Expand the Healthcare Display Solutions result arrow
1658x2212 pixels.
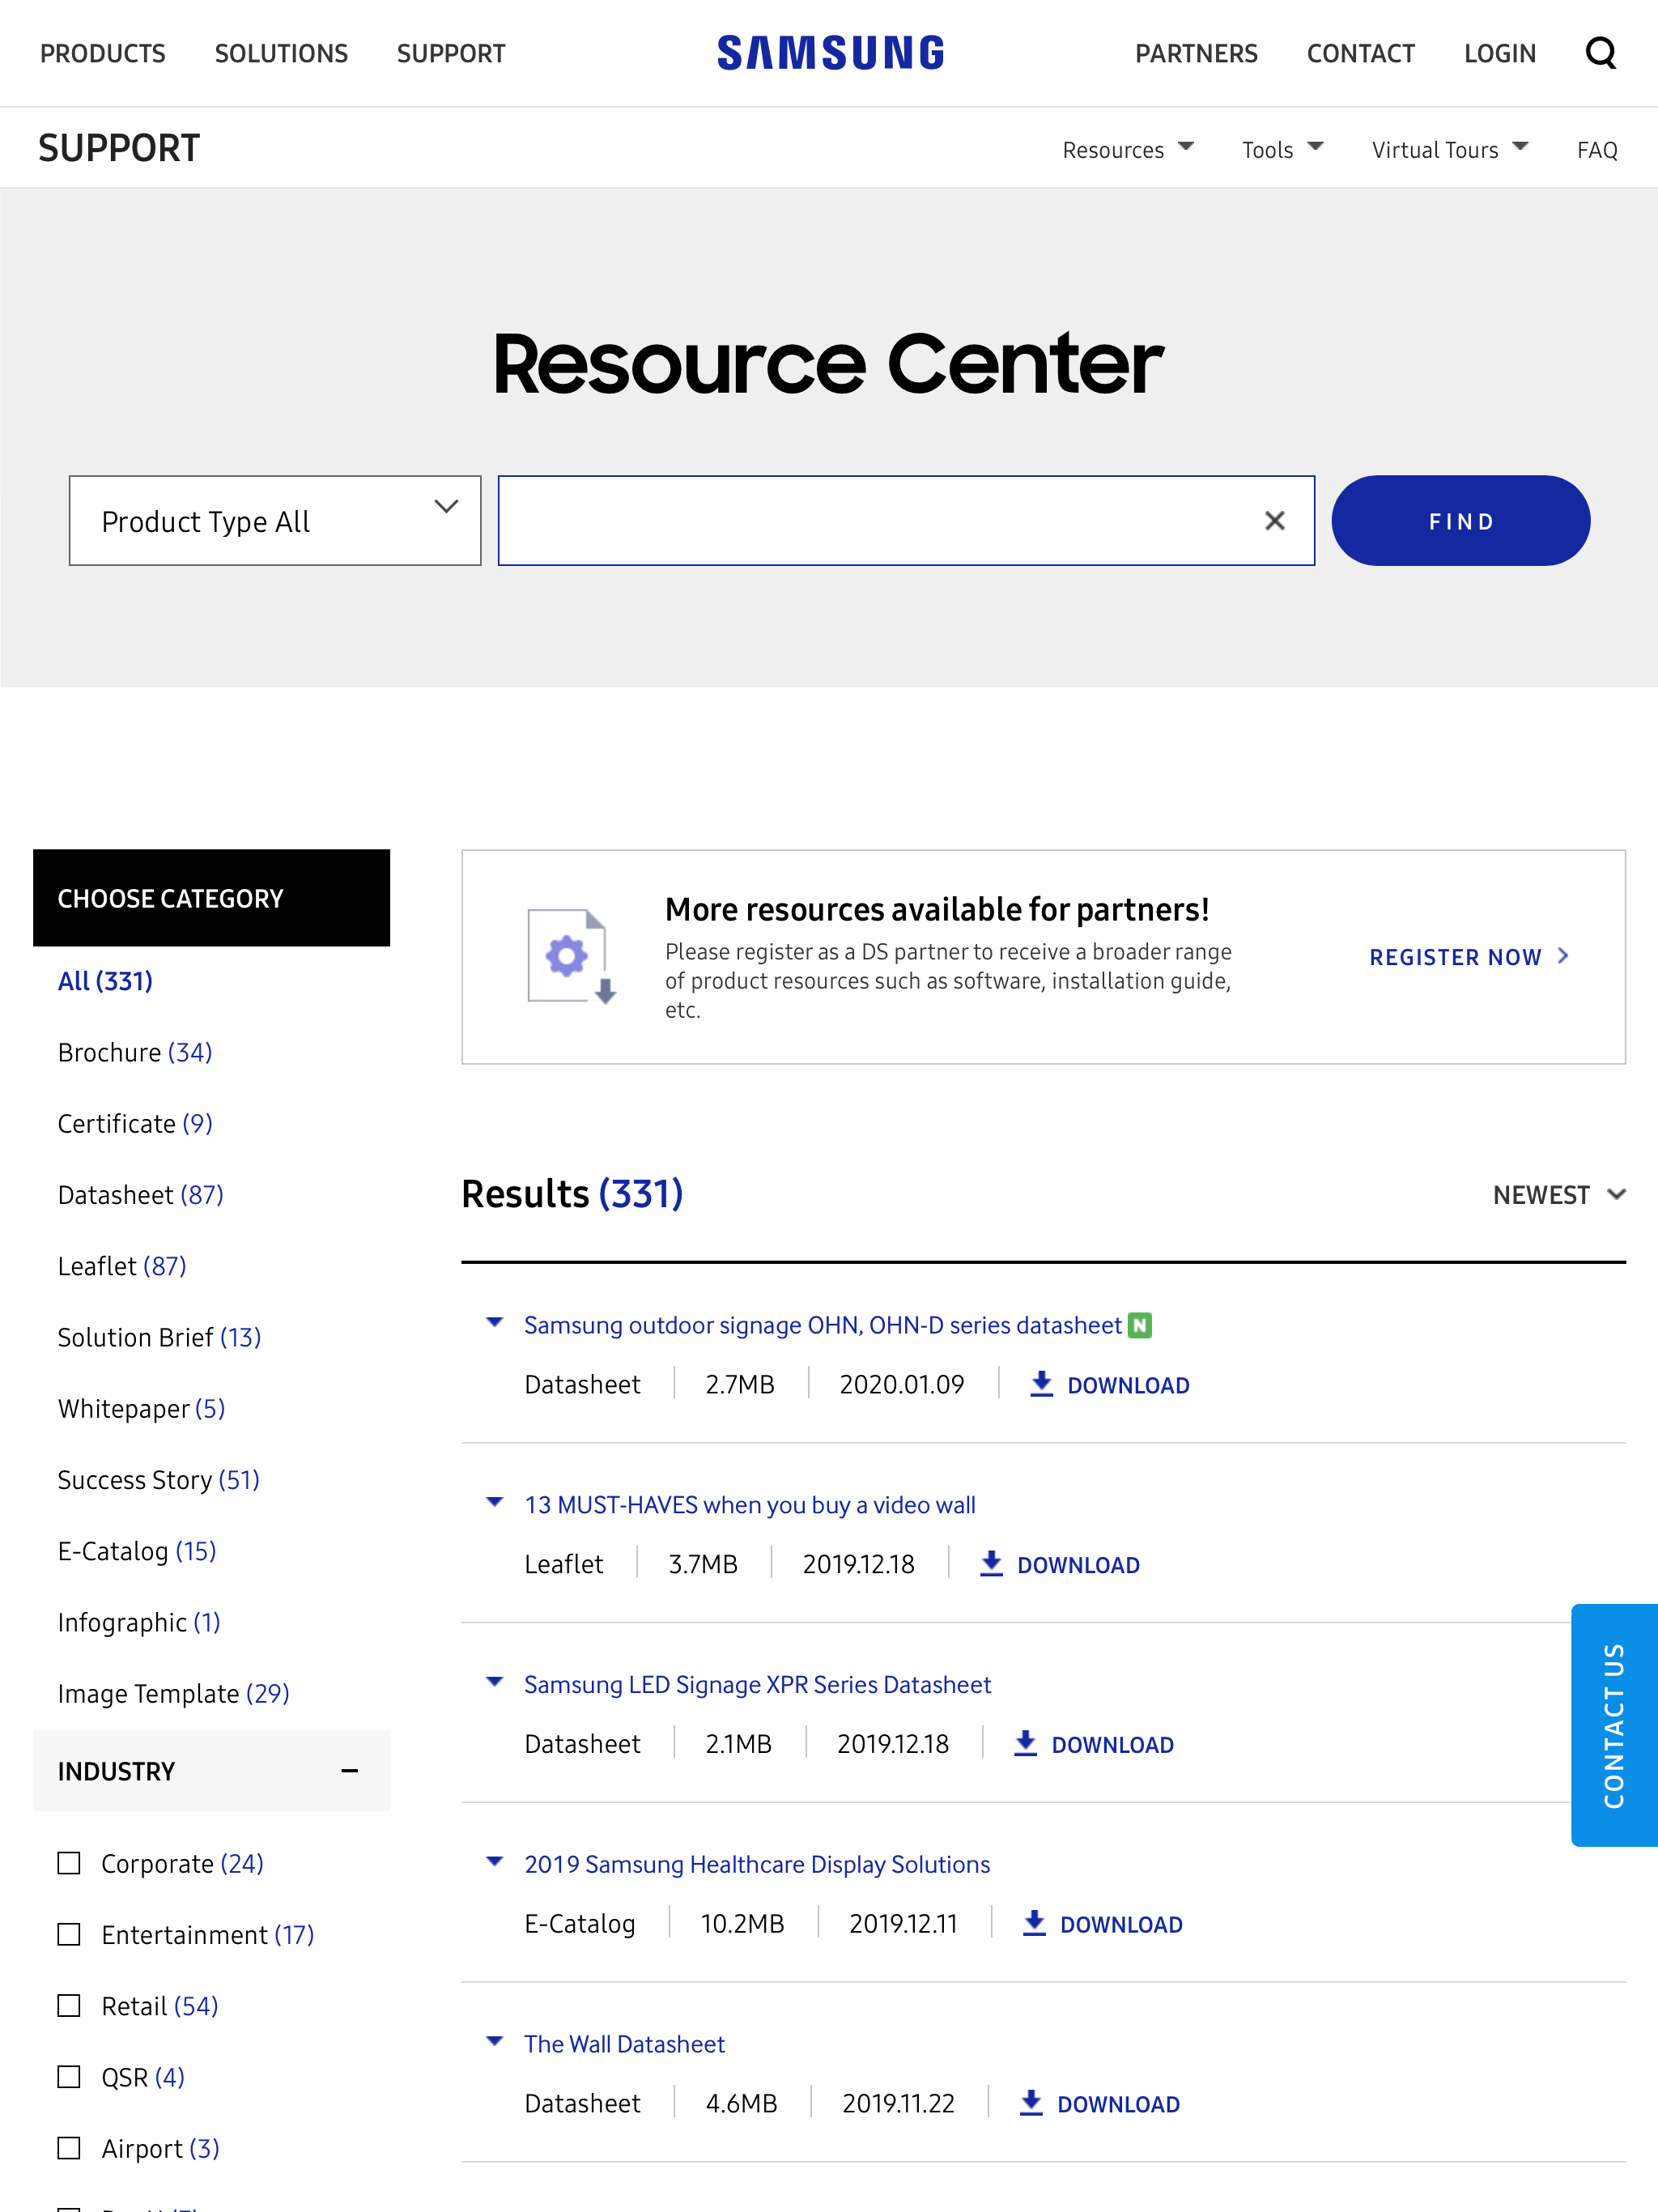[x=494, y=1862]
